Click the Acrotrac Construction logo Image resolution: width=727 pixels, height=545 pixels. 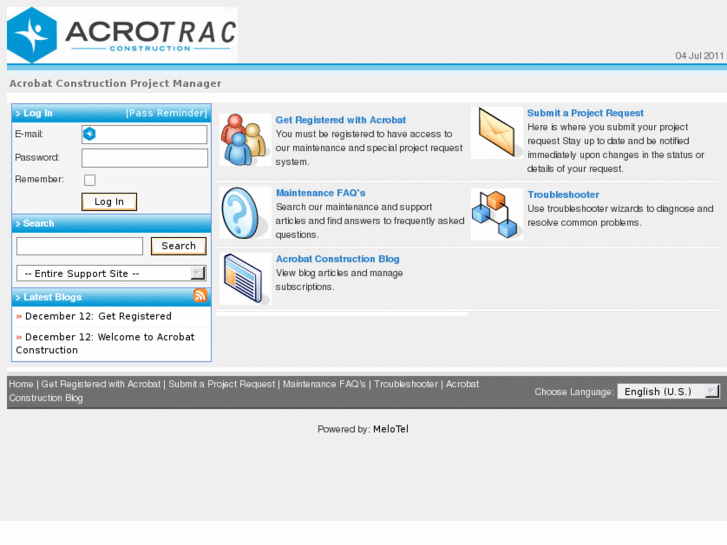pos(122,35)
